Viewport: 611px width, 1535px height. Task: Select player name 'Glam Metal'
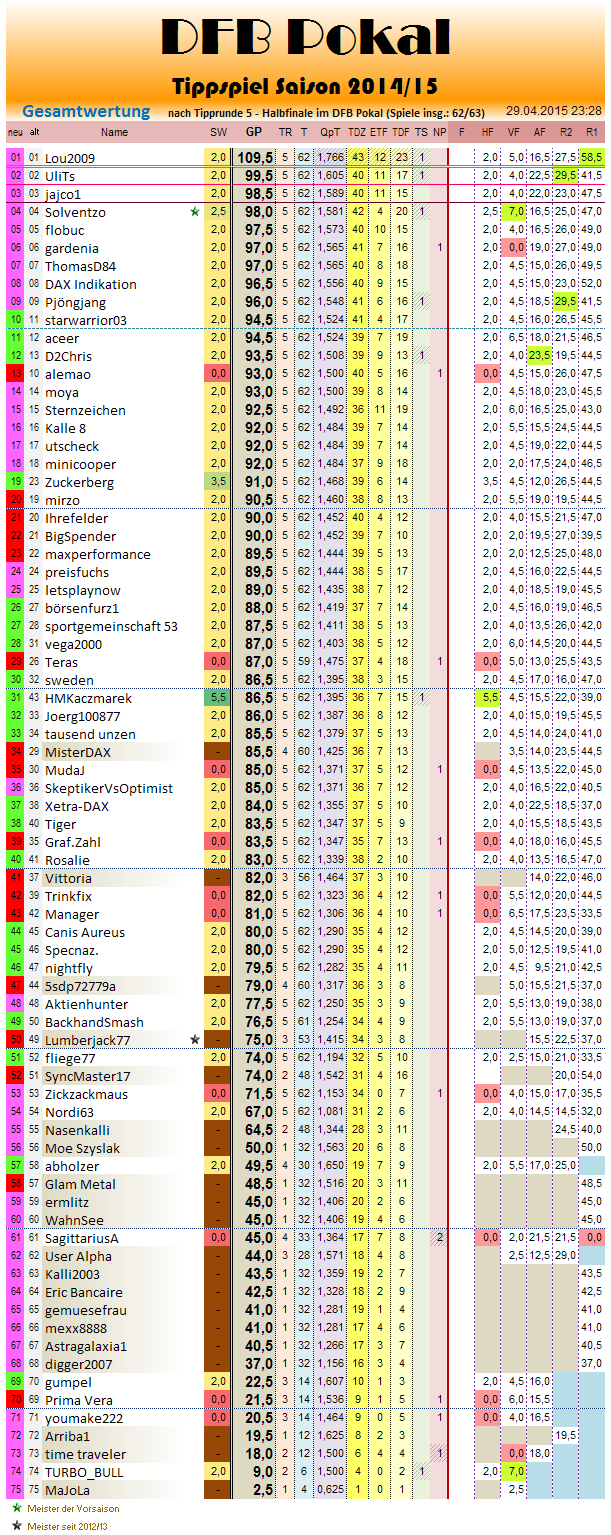[x=80, y=1184]
